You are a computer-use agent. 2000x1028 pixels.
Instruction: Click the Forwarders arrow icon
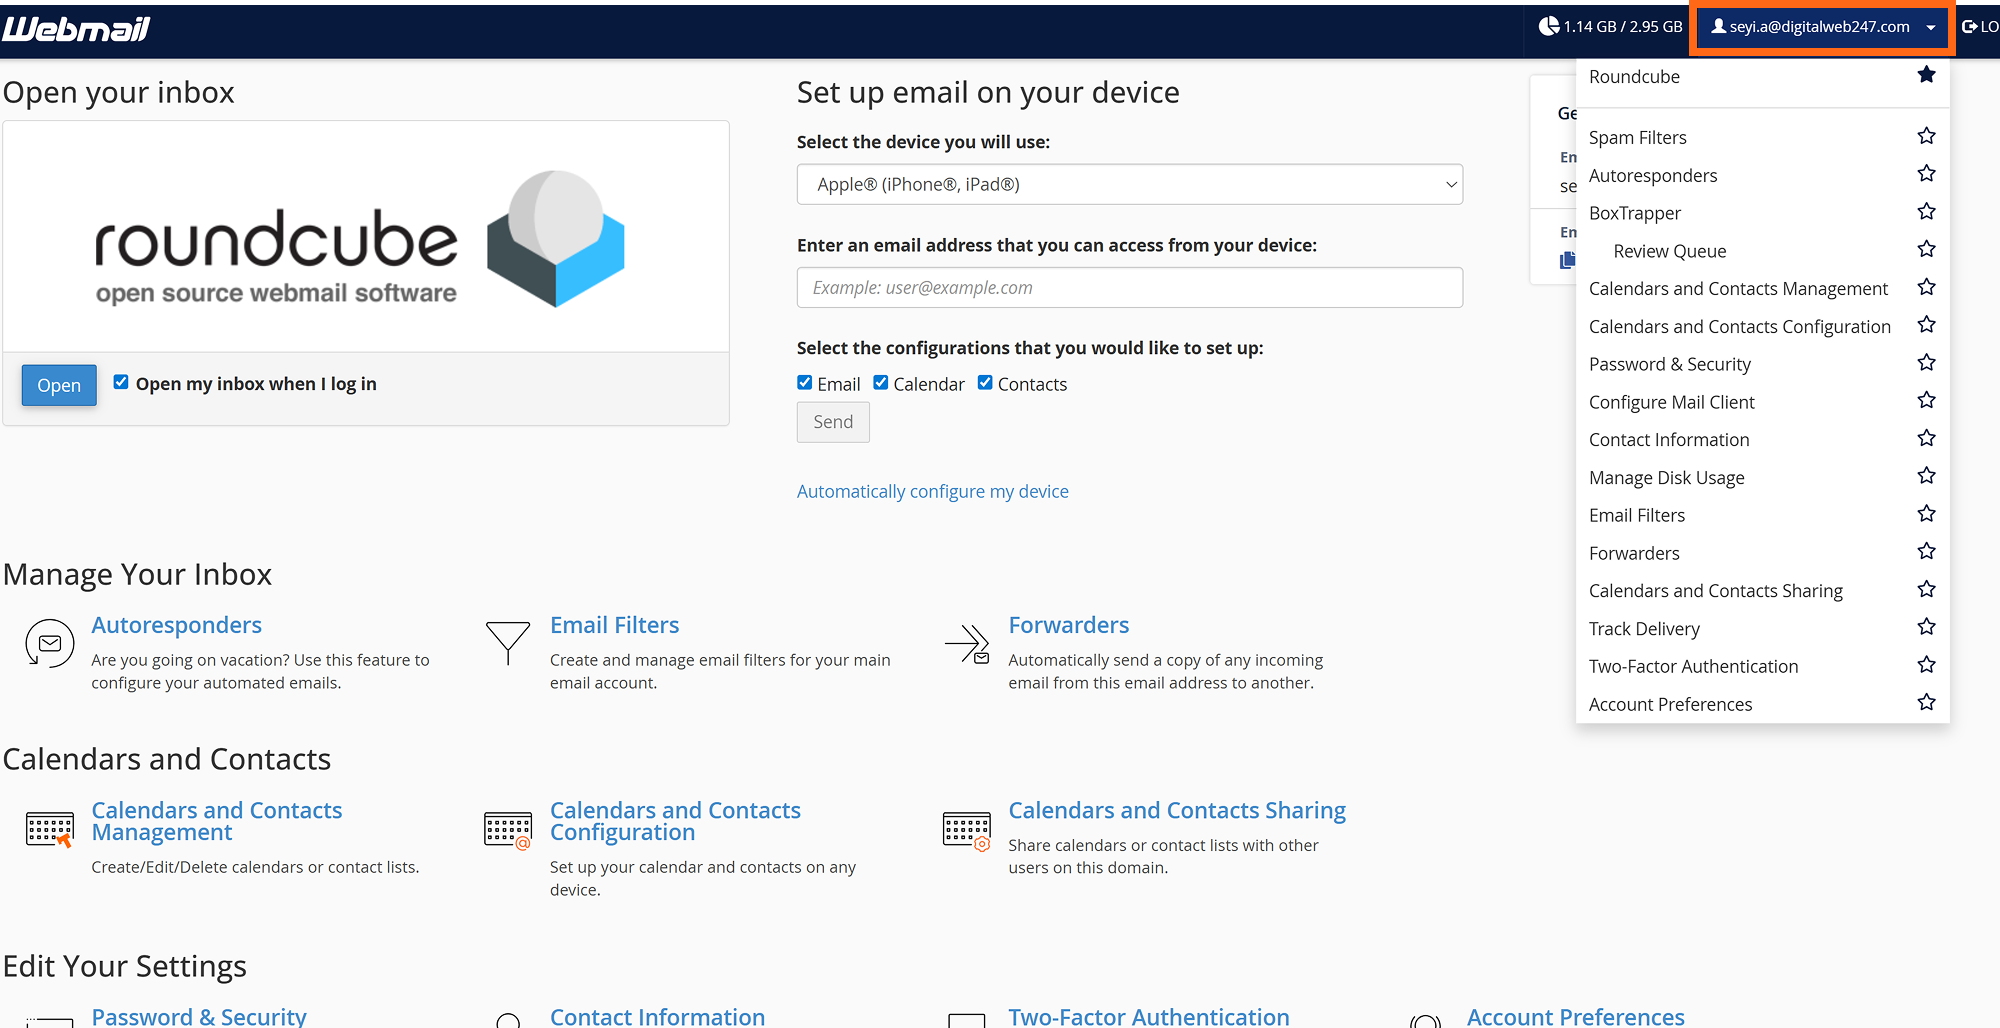(x=967, y=644)
